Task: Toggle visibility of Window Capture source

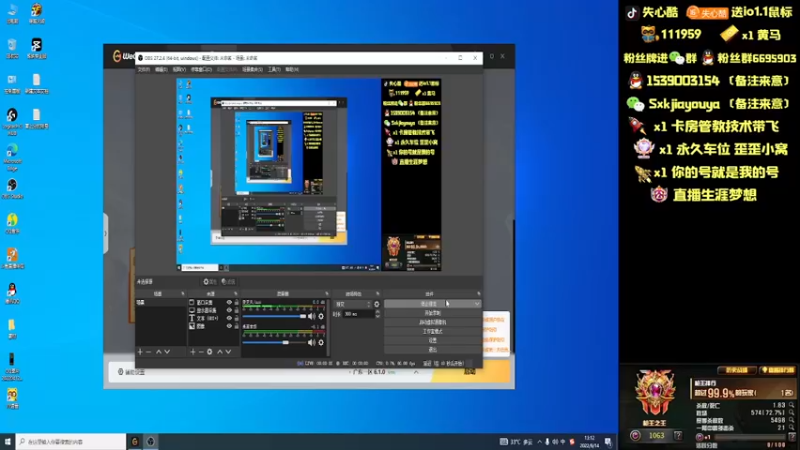Action: tap(229, 303)
